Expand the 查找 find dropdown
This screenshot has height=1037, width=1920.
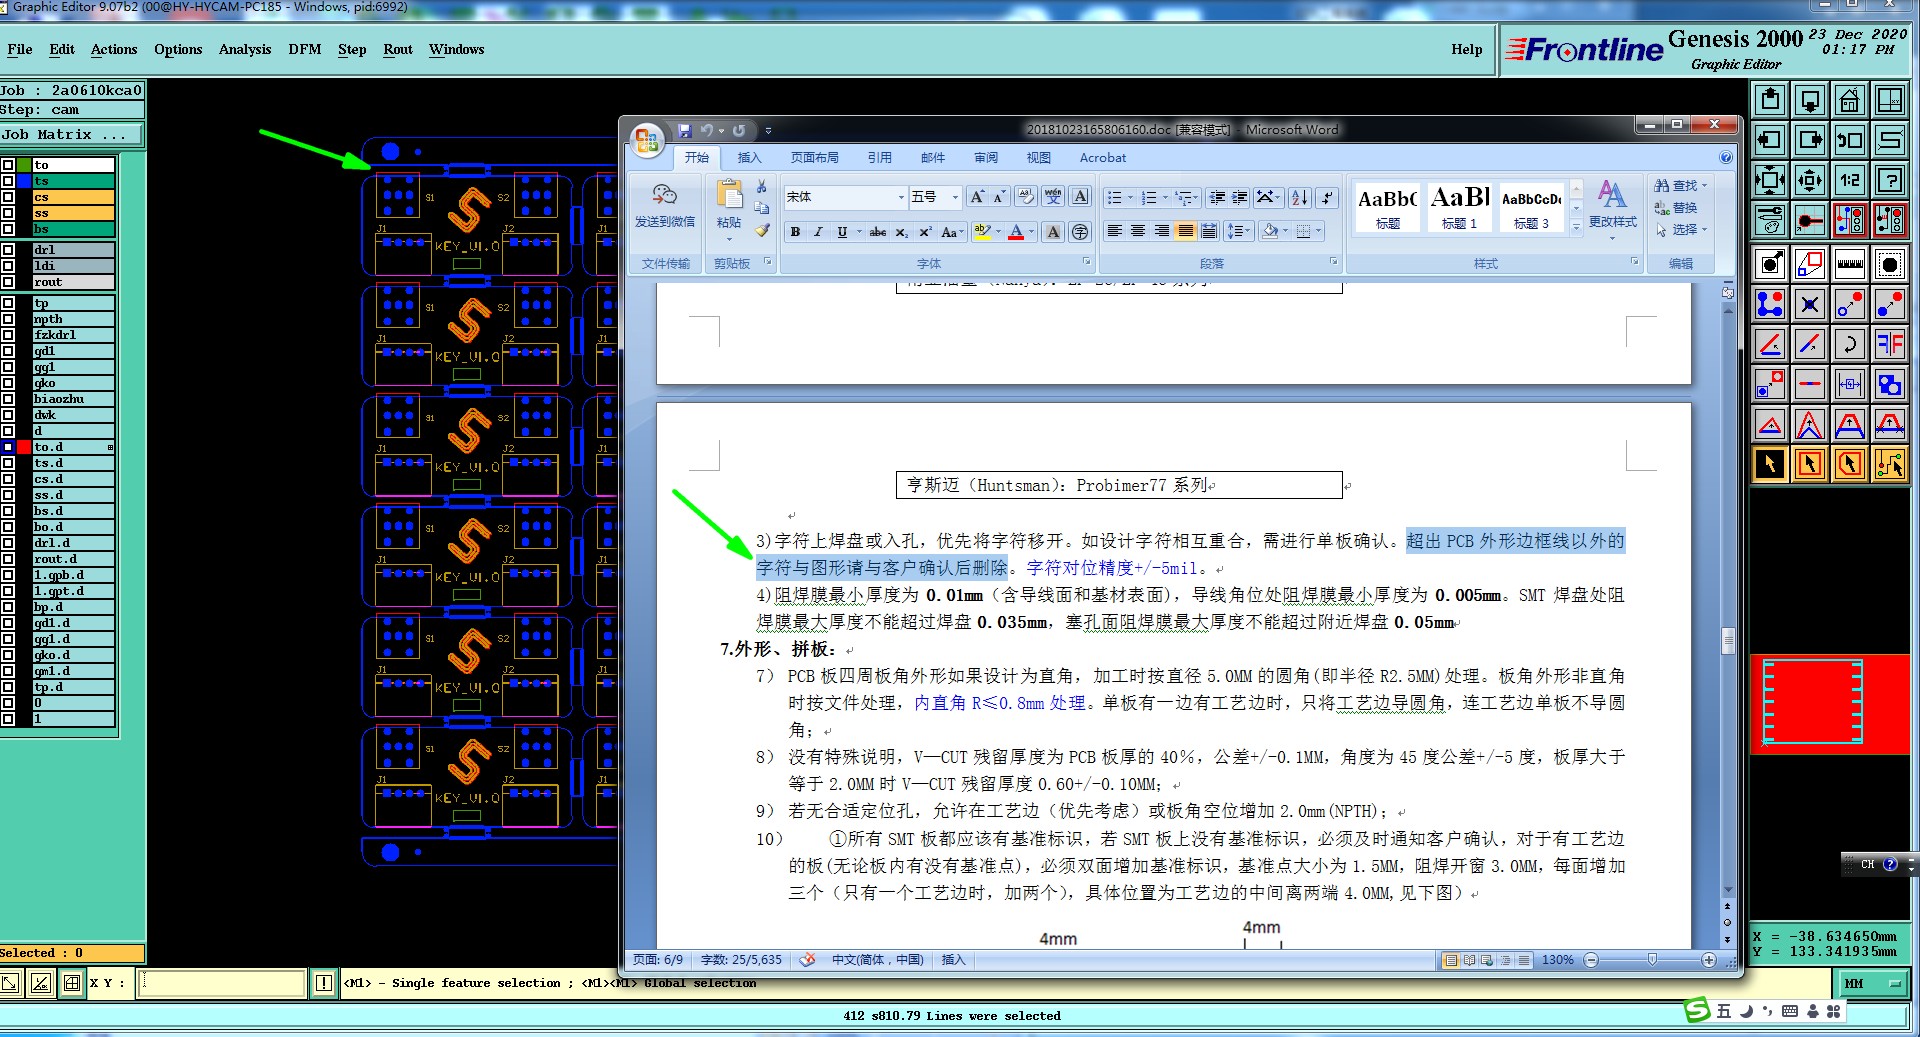click(1704, 186)
